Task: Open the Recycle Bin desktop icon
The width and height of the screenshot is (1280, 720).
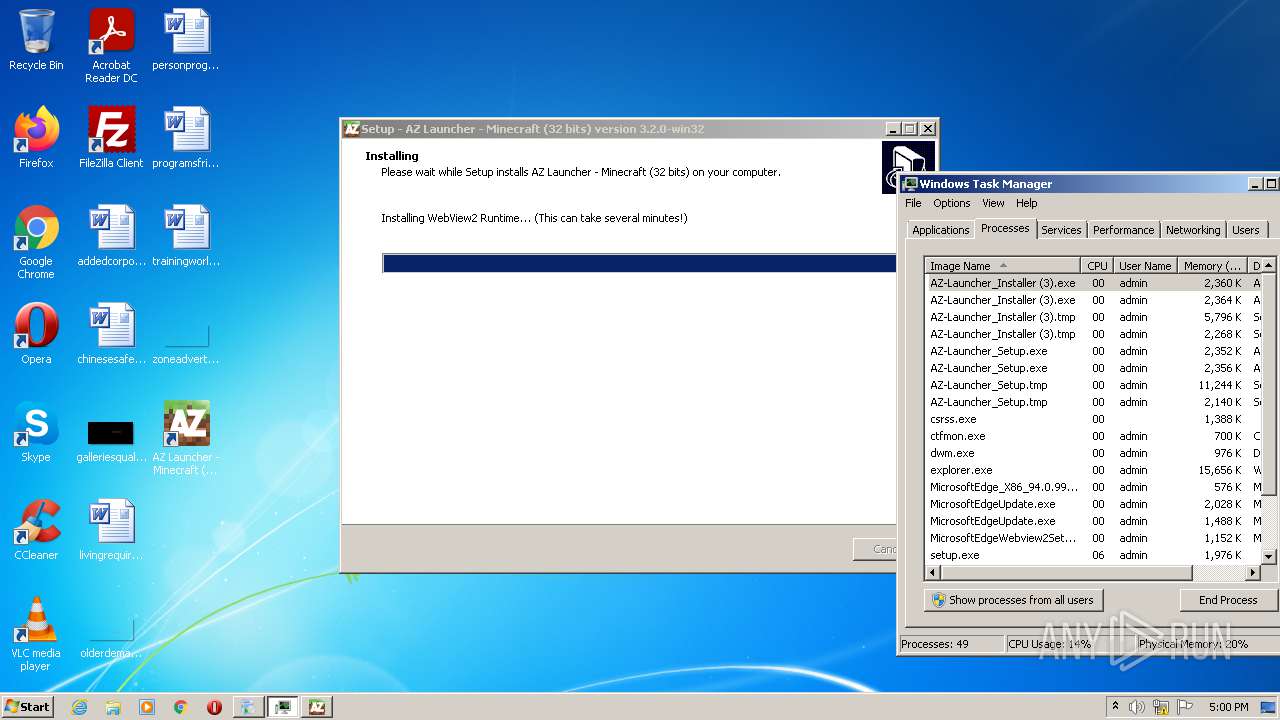Action: [36, 41]
